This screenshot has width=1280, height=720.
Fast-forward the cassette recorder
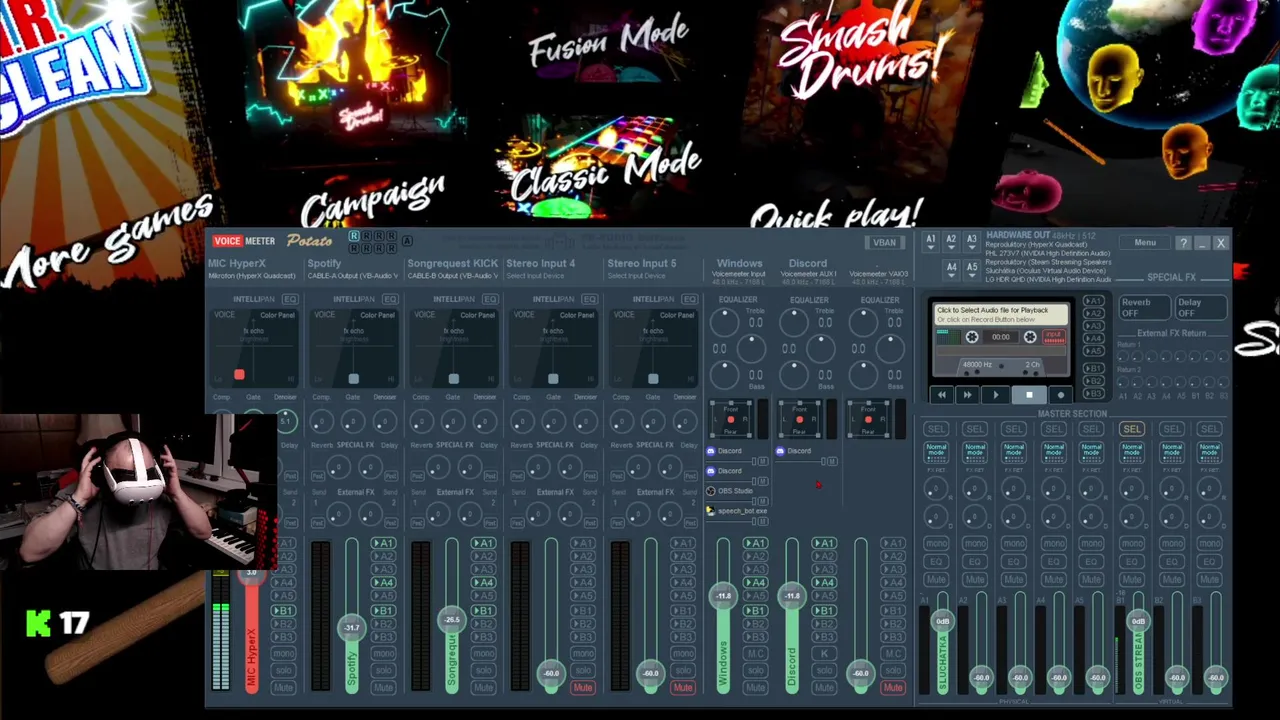click(967, 395)
